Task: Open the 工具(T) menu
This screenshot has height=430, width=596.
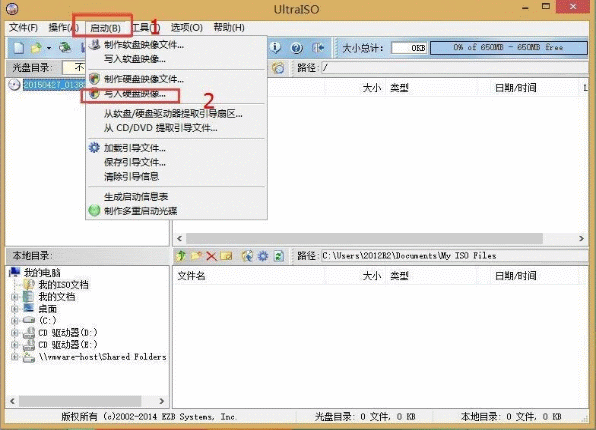Action: point(146,28)
